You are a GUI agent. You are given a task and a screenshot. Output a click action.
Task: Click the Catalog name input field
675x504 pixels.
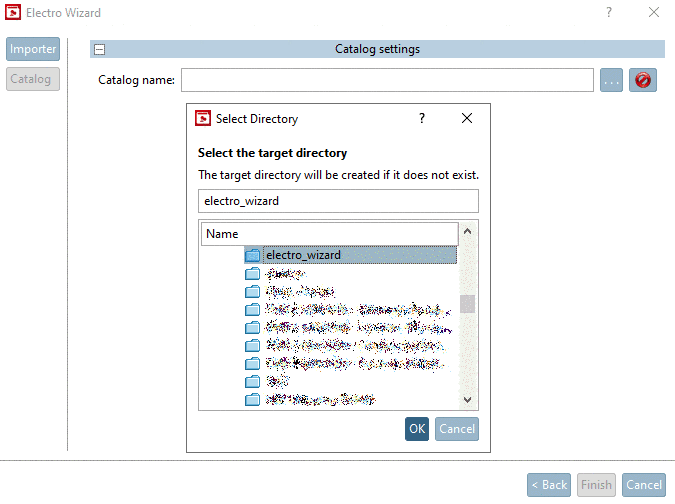(x=387, y=80)
